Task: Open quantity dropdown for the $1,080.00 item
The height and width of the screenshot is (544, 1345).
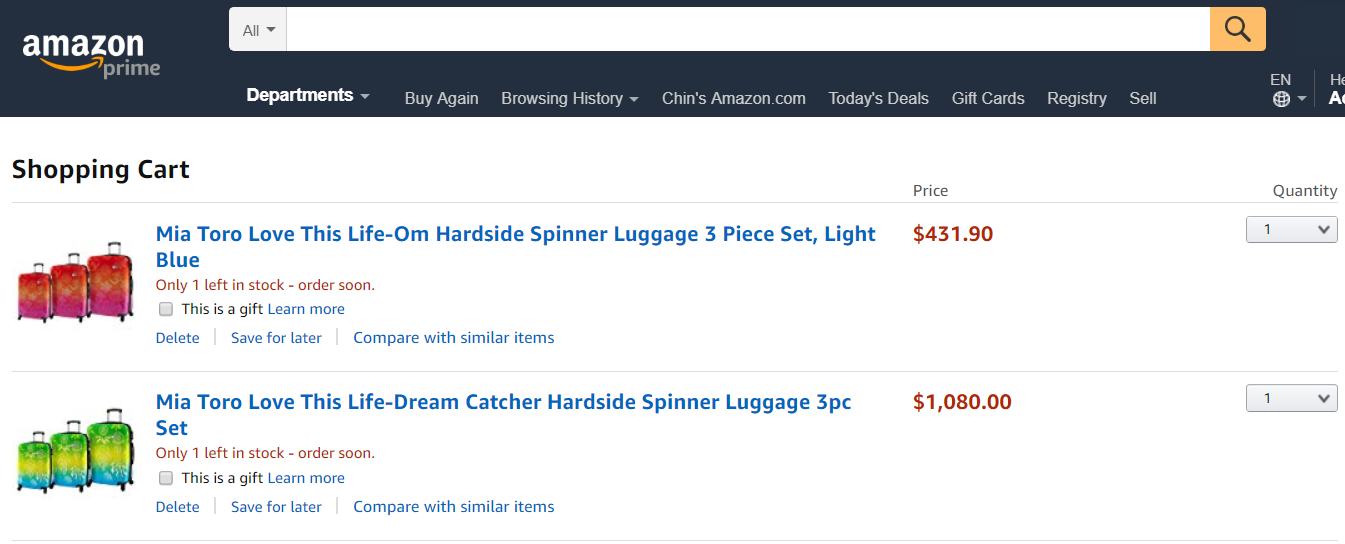Action: click(x=1291, y=399)
